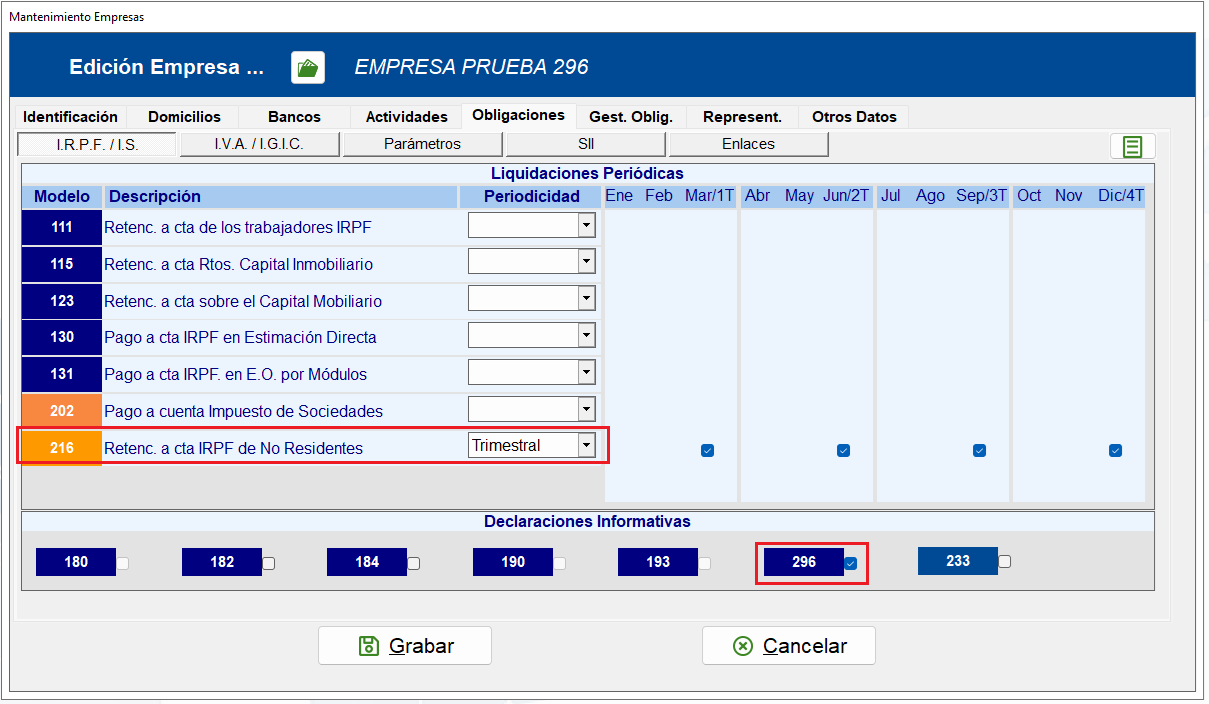Click the green spreadsheet icon near top right
The height and width of the screenshot is (704, 1209).
tap(1131, 146)
